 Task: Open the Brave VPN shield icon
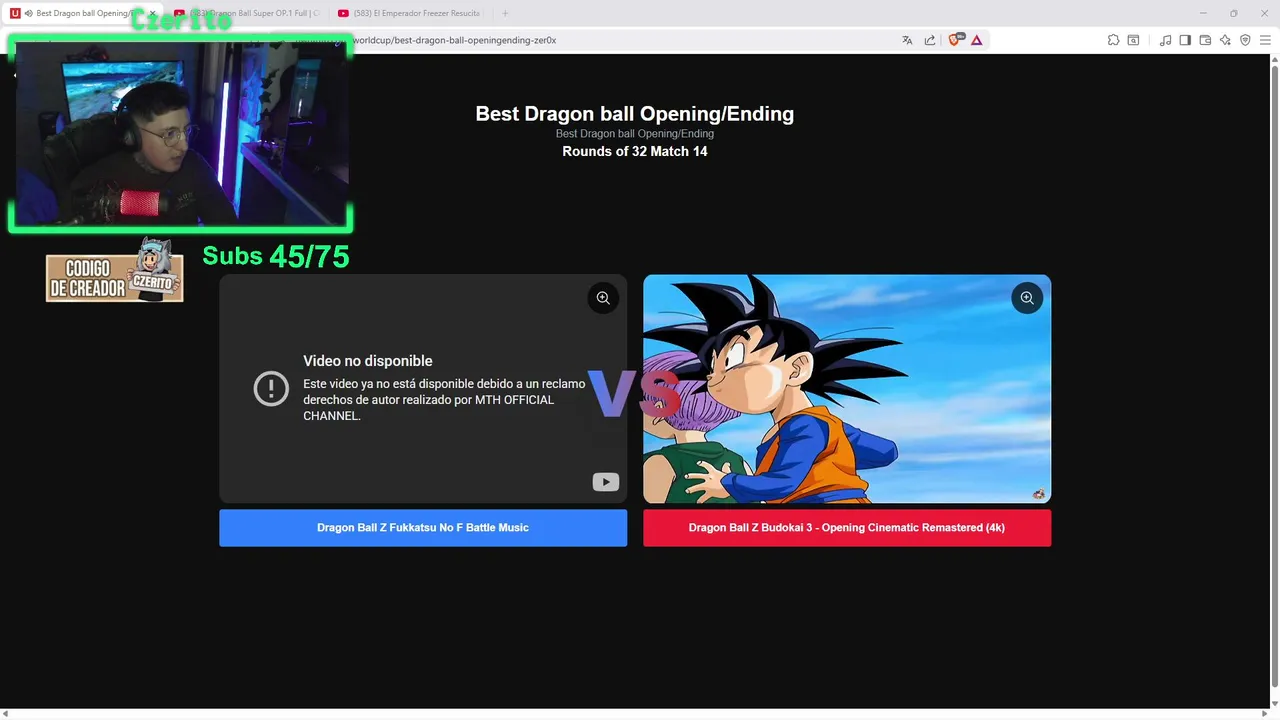1245,40
